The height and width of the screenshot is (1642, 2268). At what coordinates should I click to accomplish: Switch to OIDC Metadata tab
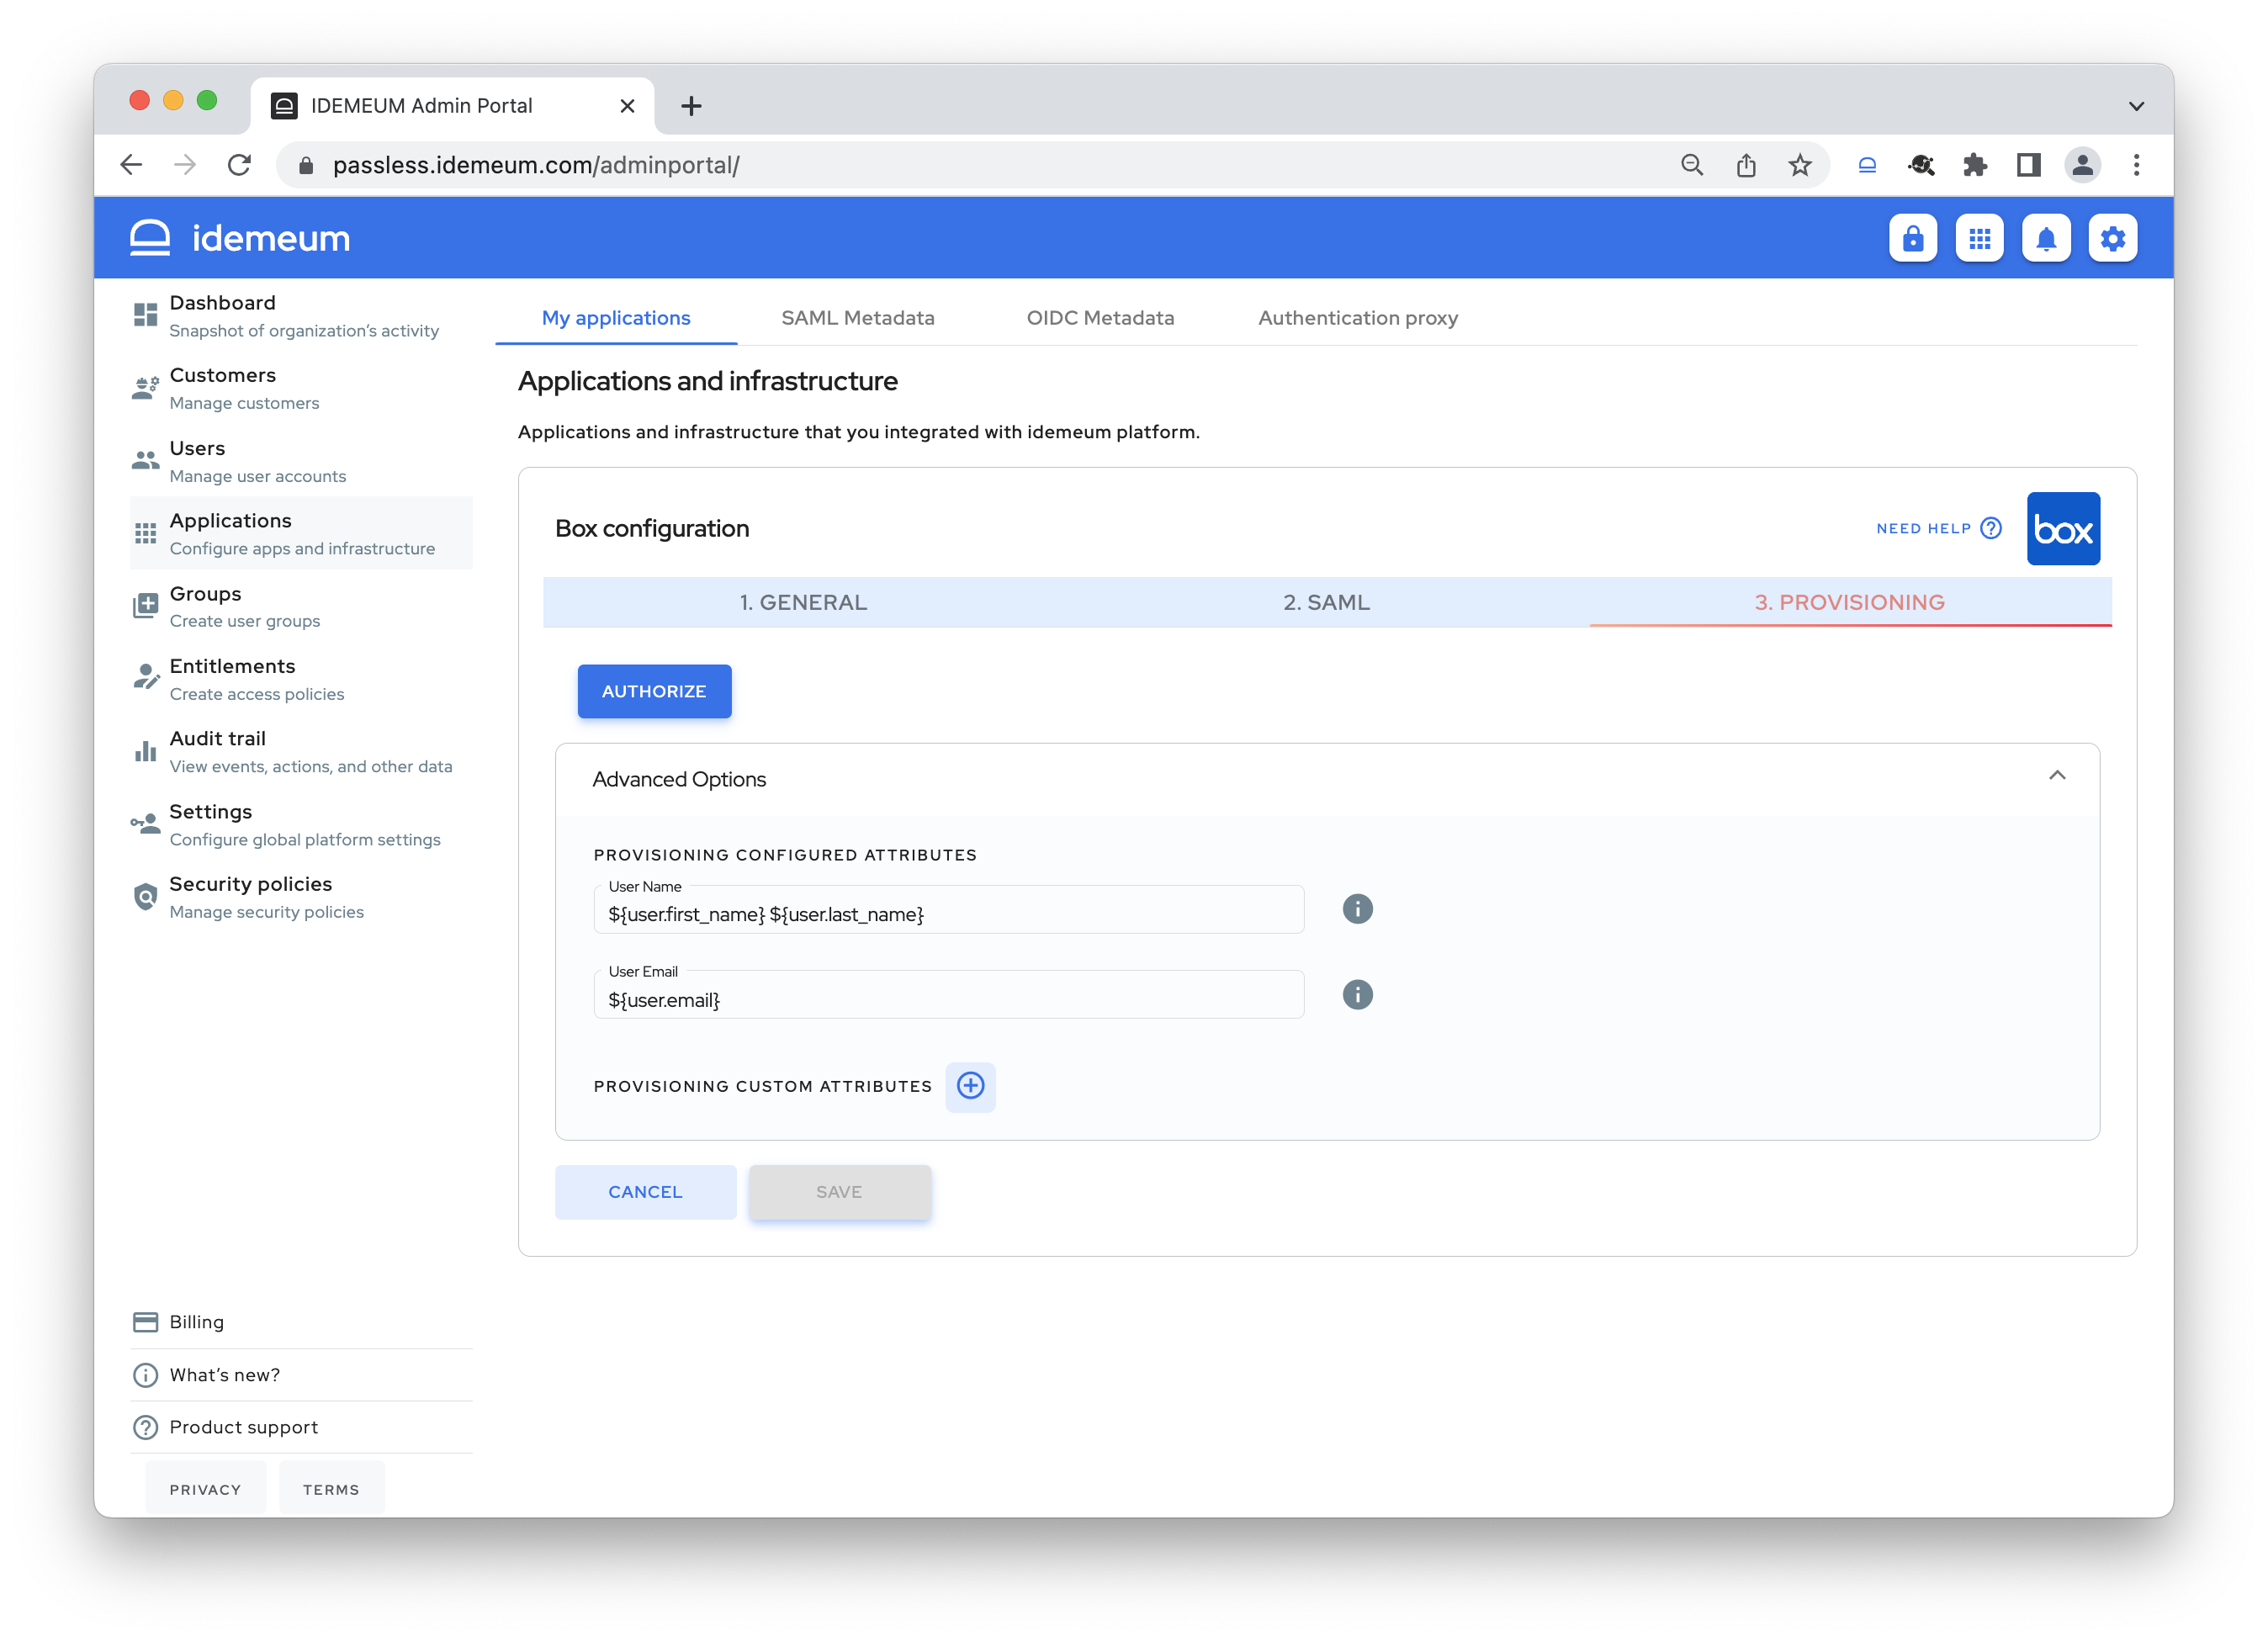(1100, 318)
